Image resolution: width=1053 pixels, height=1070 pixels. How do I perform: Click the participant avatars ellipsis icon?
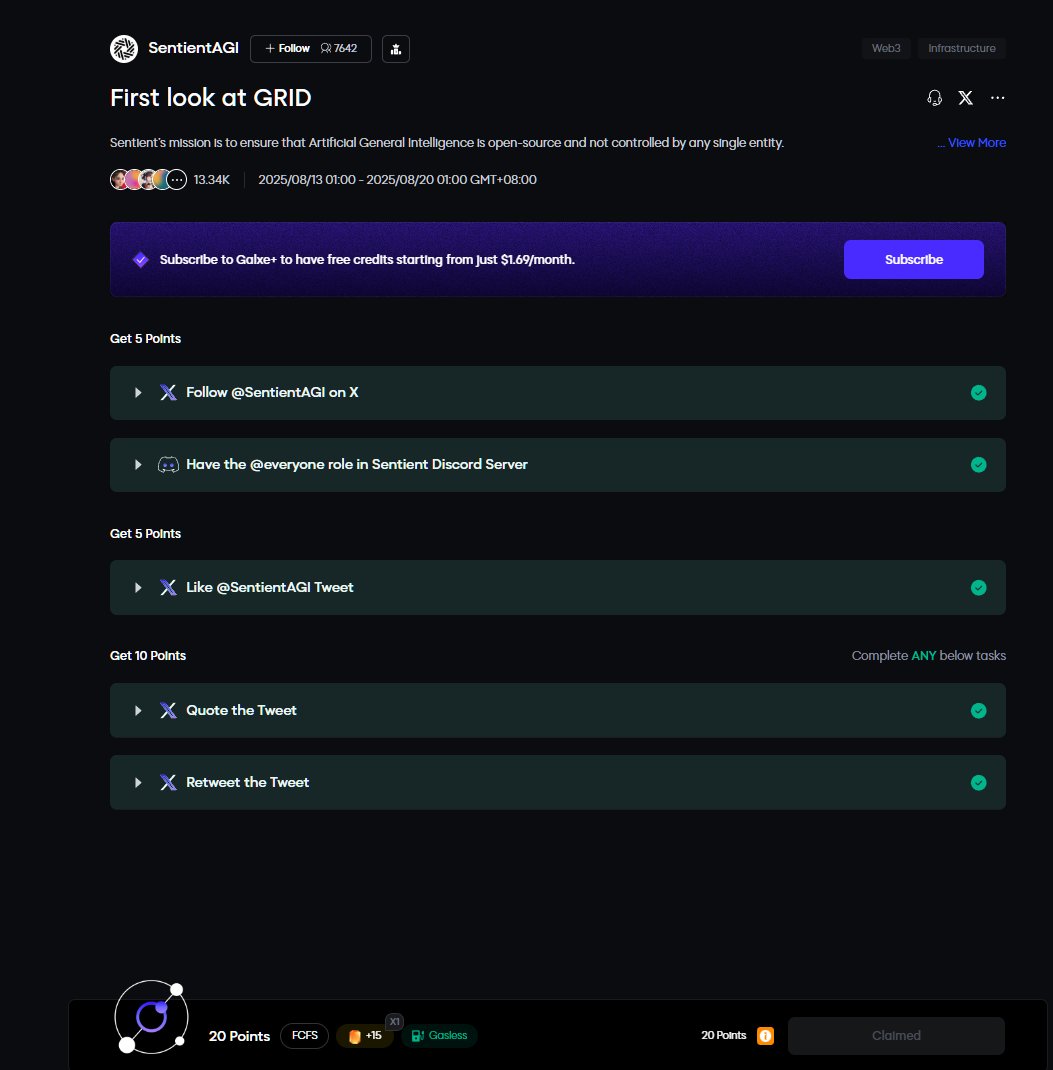[177, 180]
